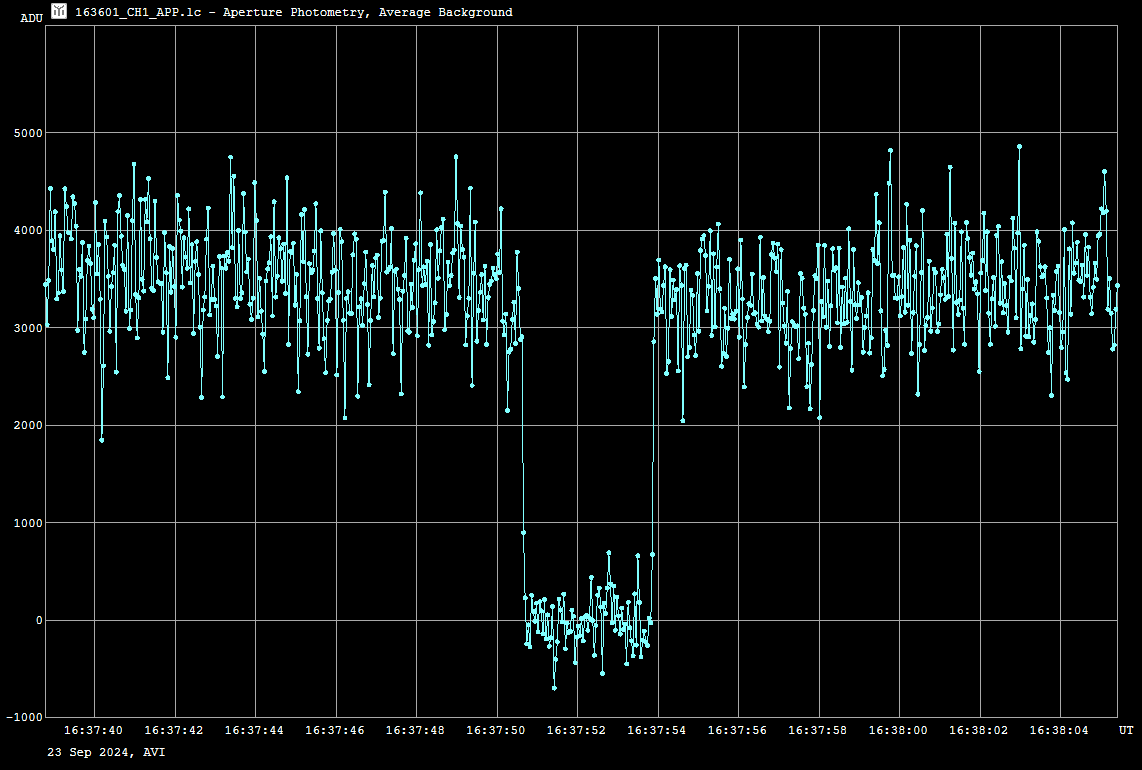Click the 3000 y-axis label
Viewport: 1142px width, 770px height.
pyautogui.click(x=28, y=329)
